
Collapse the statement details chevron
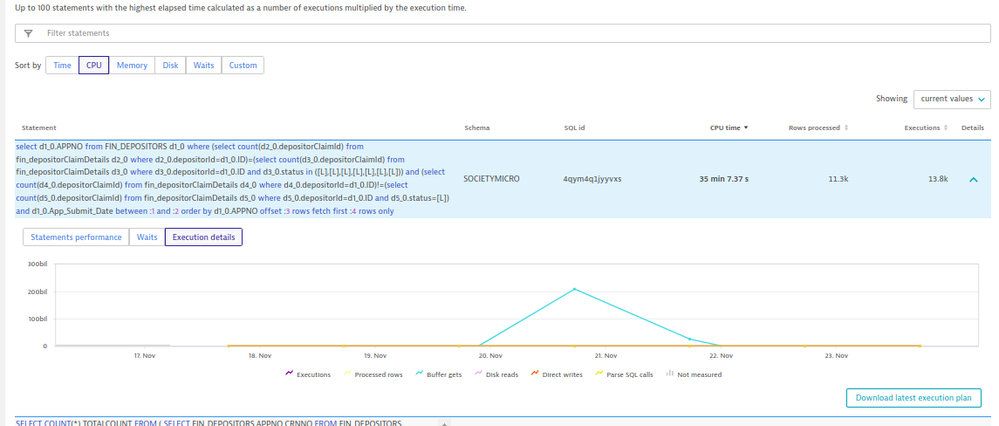tap(973, 180)
